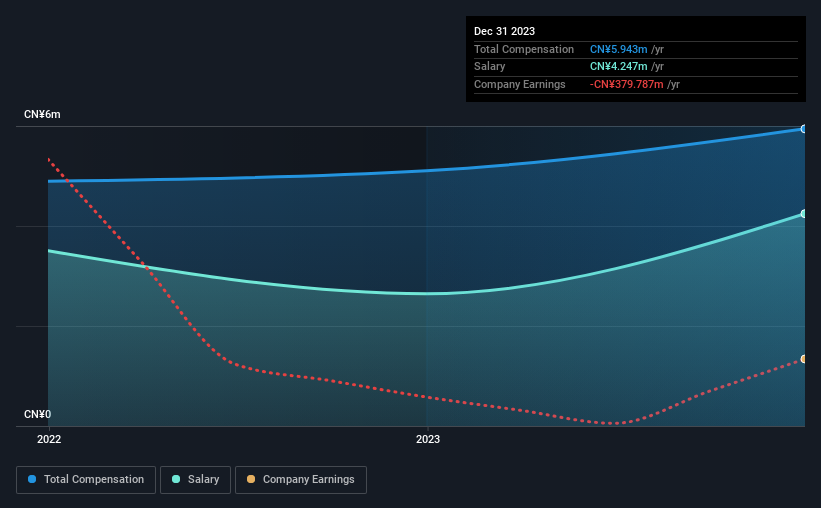Click the Total Compensation tooltip row label
Image resolution: width=821 pixels, height=508 pixels.
coord(524,49)
